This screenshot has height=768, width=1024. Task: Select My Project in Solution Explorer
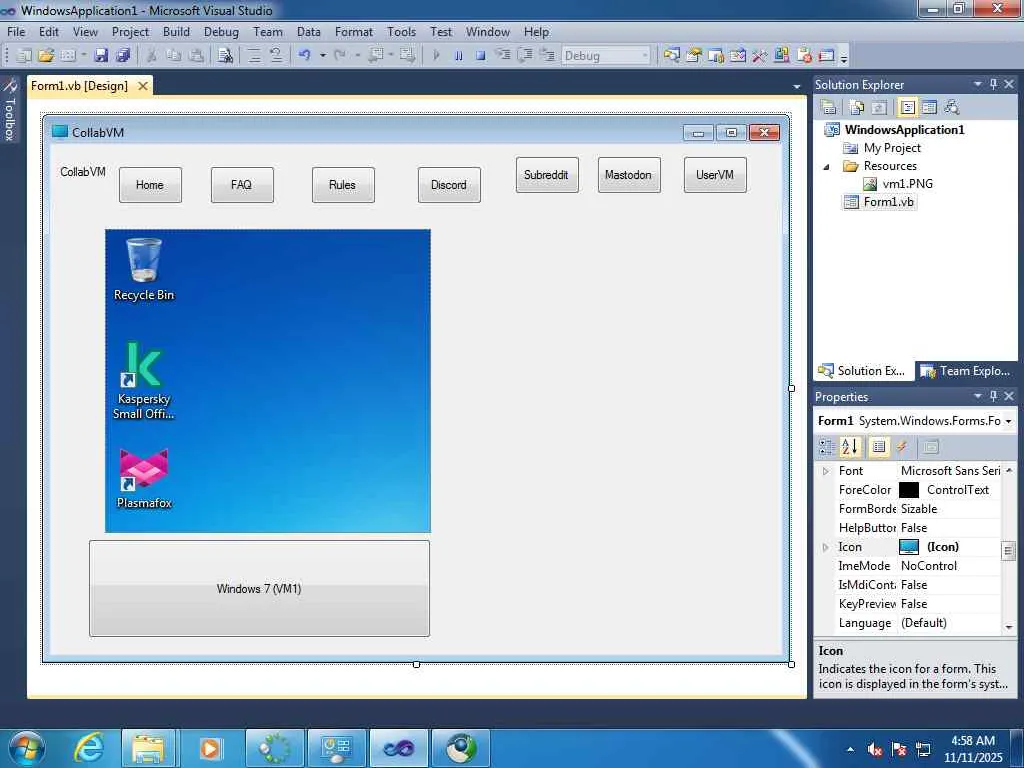point(892,148)
